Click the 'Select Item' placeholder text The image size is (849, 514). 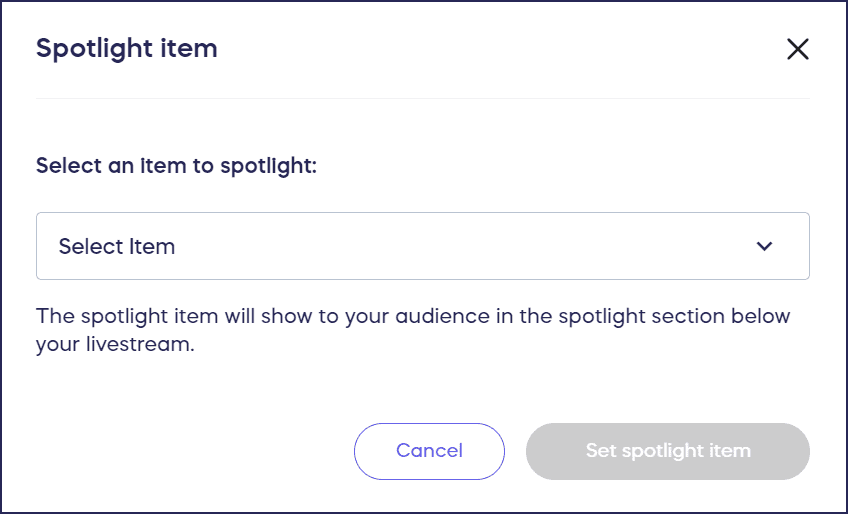[117, 246]
